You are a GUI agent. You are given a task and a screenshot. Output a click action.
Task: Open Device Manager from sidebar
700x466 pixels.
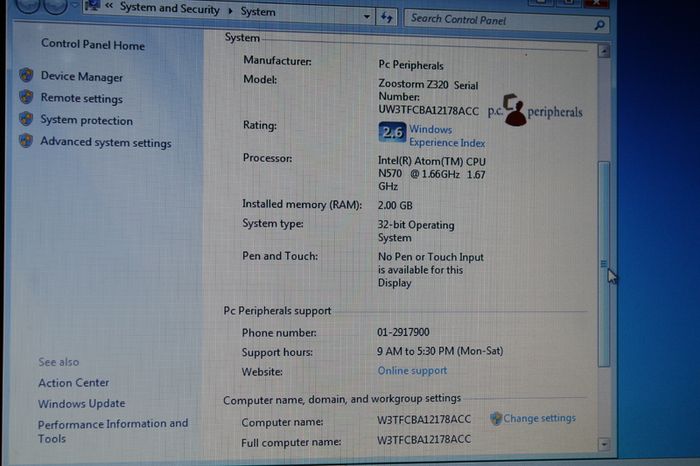point(81,77)
